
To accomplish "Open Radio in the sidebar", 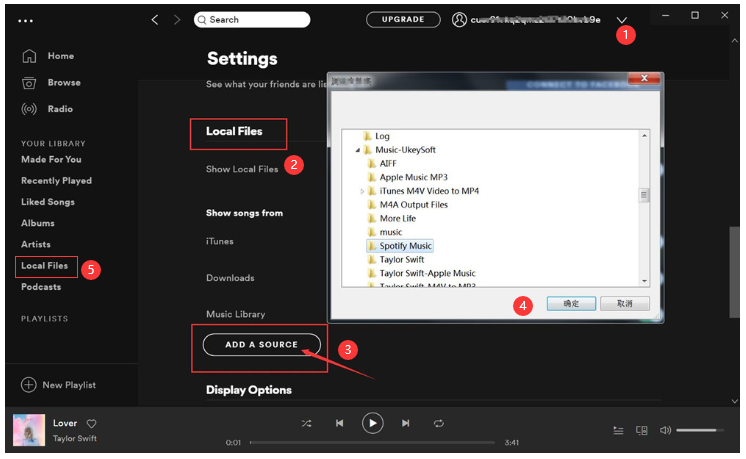I will point(60,109).
